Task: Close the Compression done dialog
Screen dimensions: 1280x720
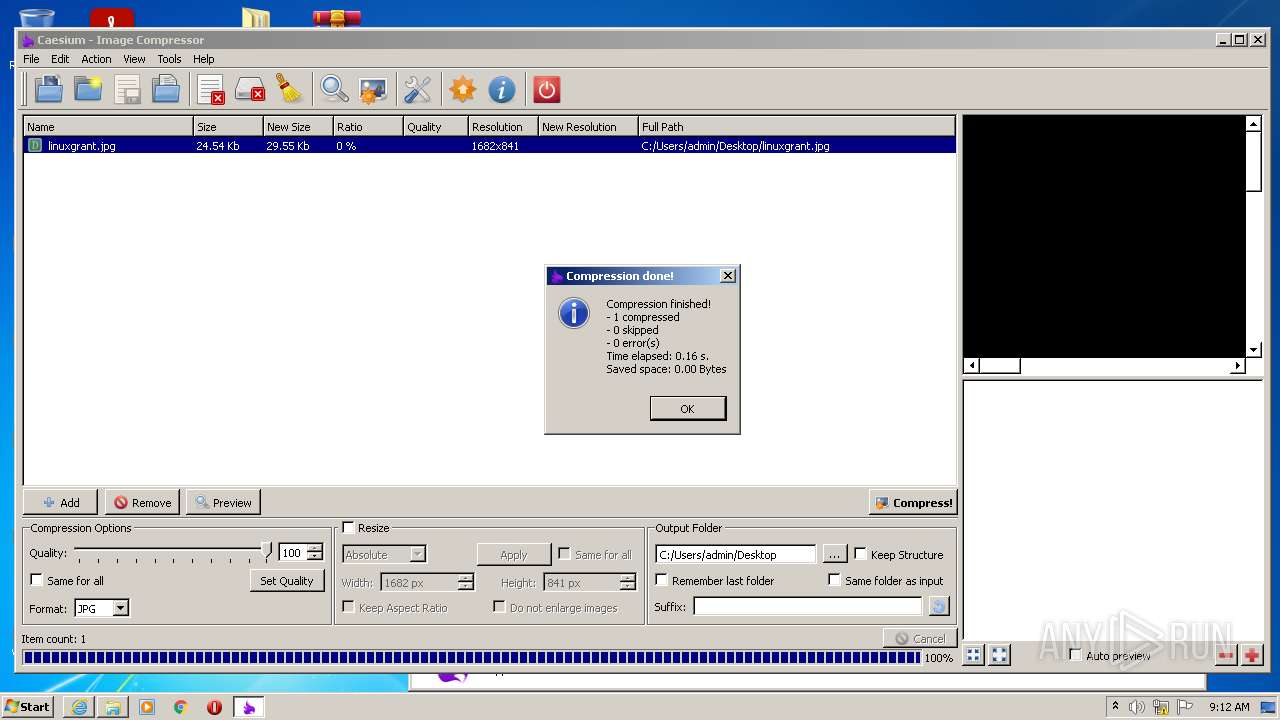Action: click(728, 276)
